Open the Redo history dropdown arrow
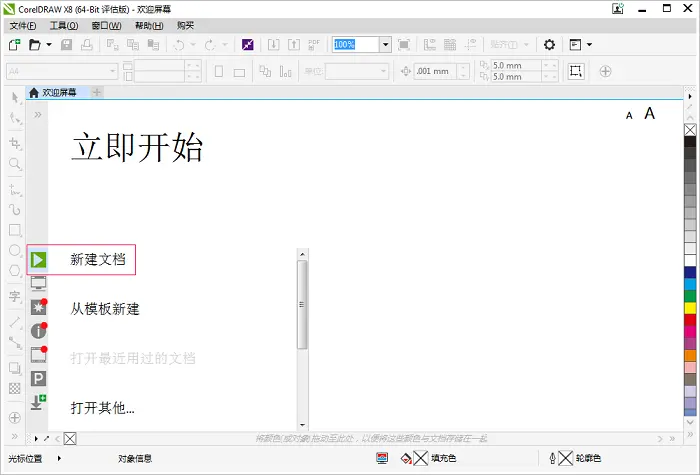700x475 pixels. pyautogui.click(x=225, y=45)
